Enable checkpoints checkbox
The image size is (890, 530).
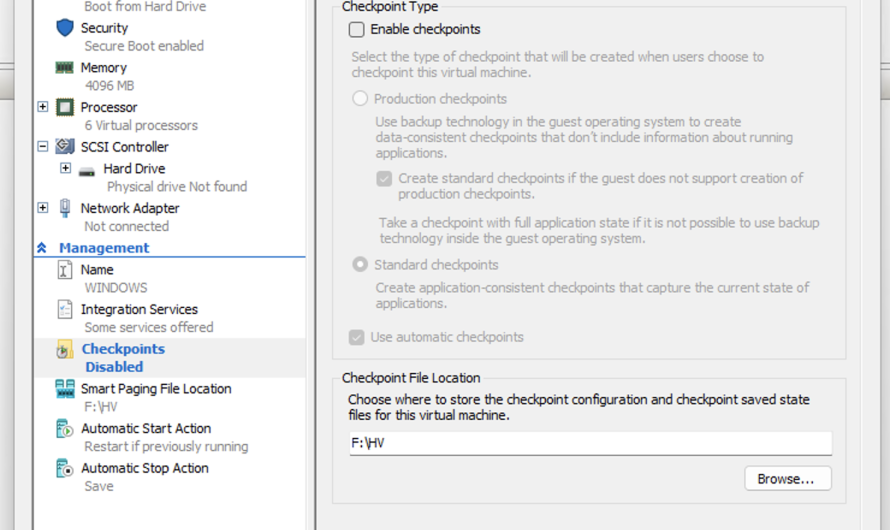357,30
